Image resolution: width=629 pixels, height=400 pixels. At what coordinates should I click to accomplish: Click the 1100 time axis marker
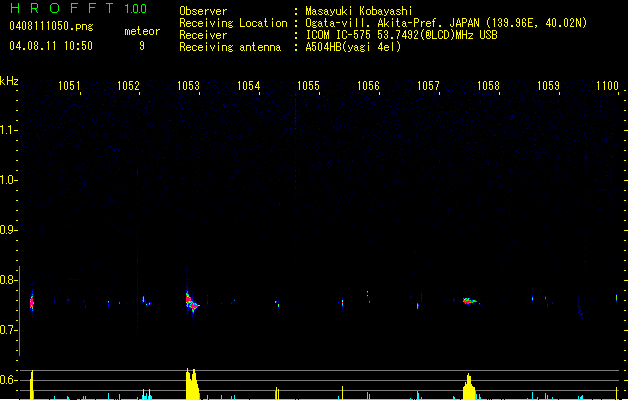tap(607, 86)
